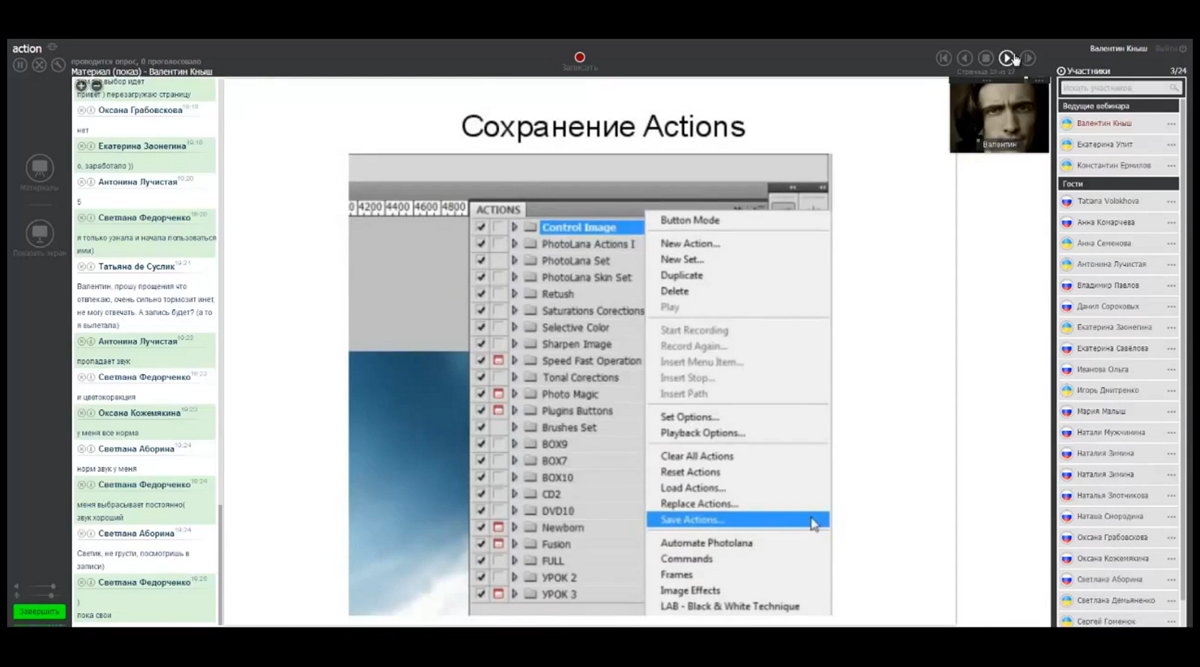1200x667 pixels.
Task: Toggle the red dialog box for УРОК 3
Action: point(498,594)
